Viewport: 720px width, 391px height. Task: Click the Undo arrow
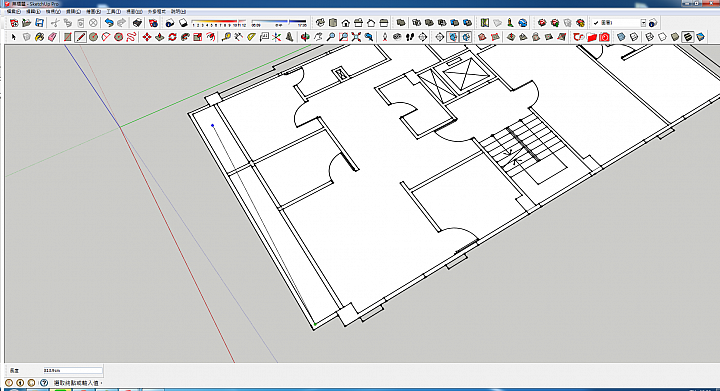tap(109, 22)
